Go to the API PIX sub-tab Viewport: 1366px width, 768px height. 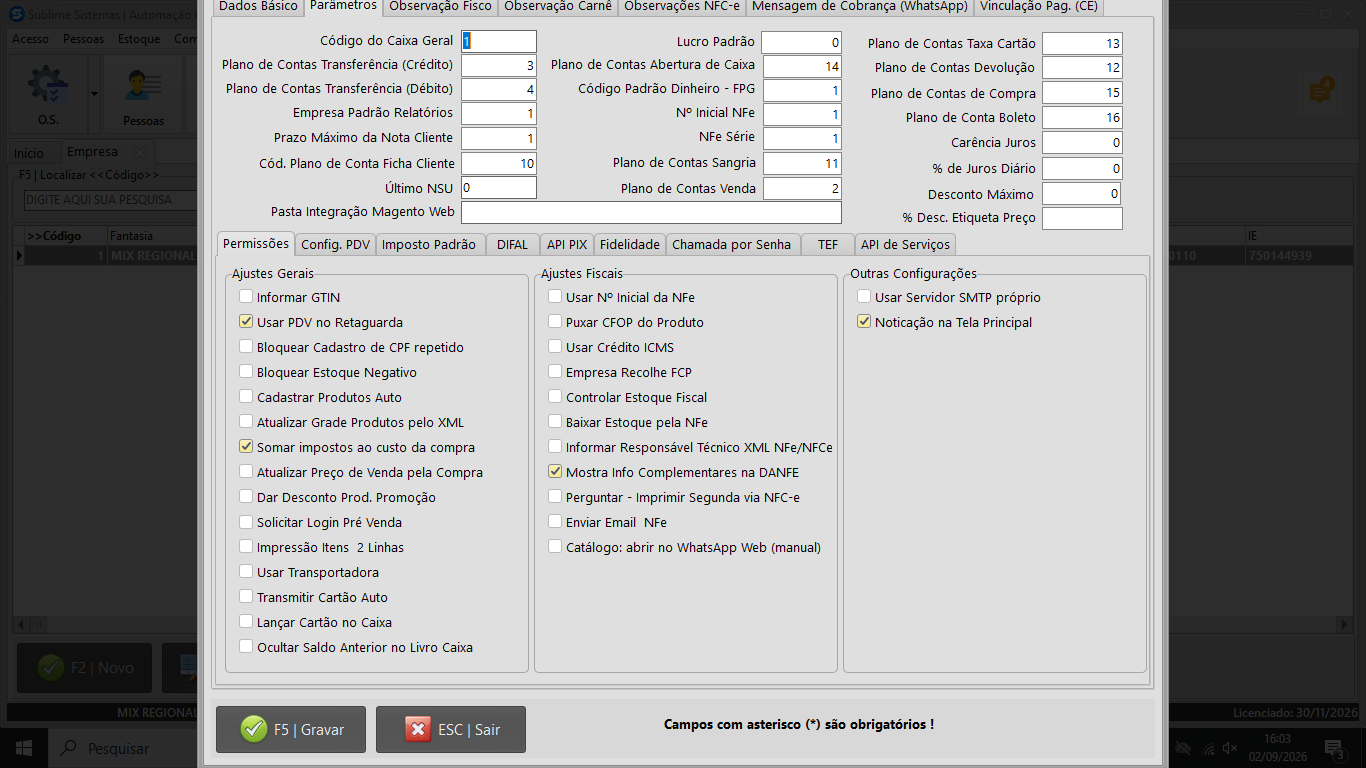[x=567, y=245]
